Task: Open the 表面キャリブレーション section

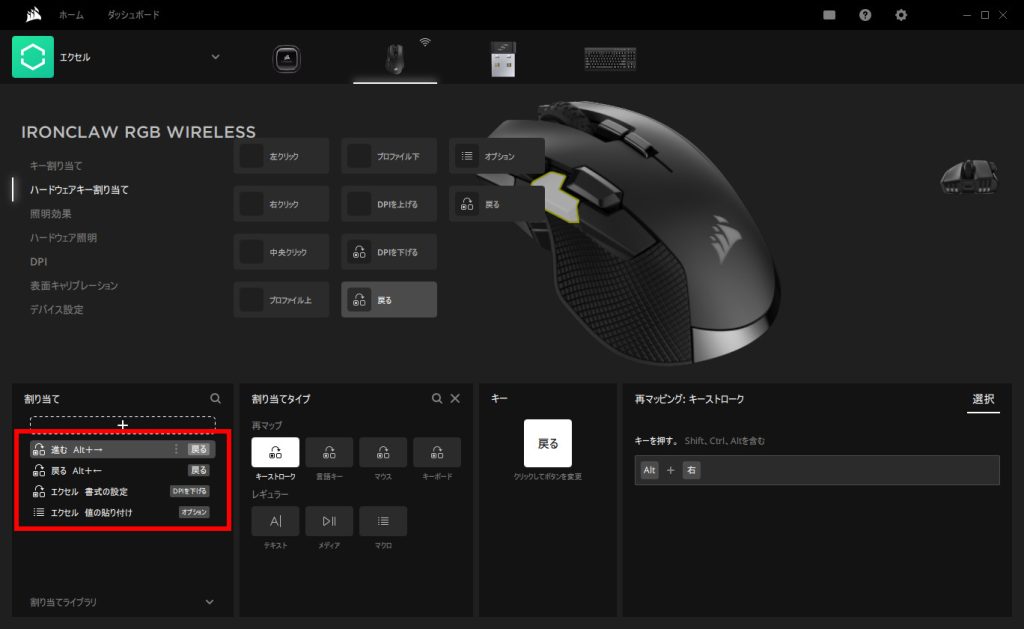Action: 74,285
